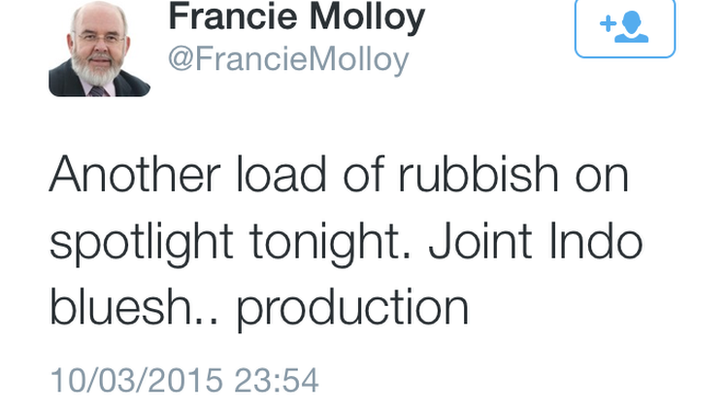The width and height of the screenshot is (728, 410).
Task: Select the person silhouette in the follow button
Action: (632, 27)
